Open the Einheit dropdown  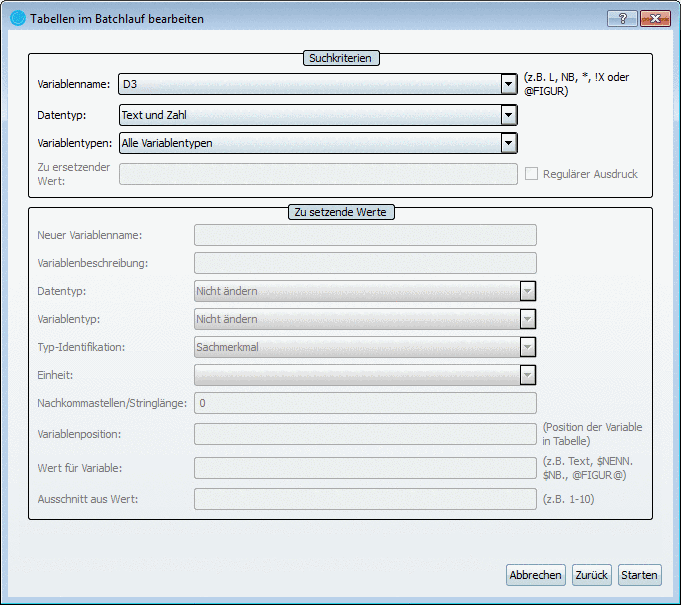(528, 375)
